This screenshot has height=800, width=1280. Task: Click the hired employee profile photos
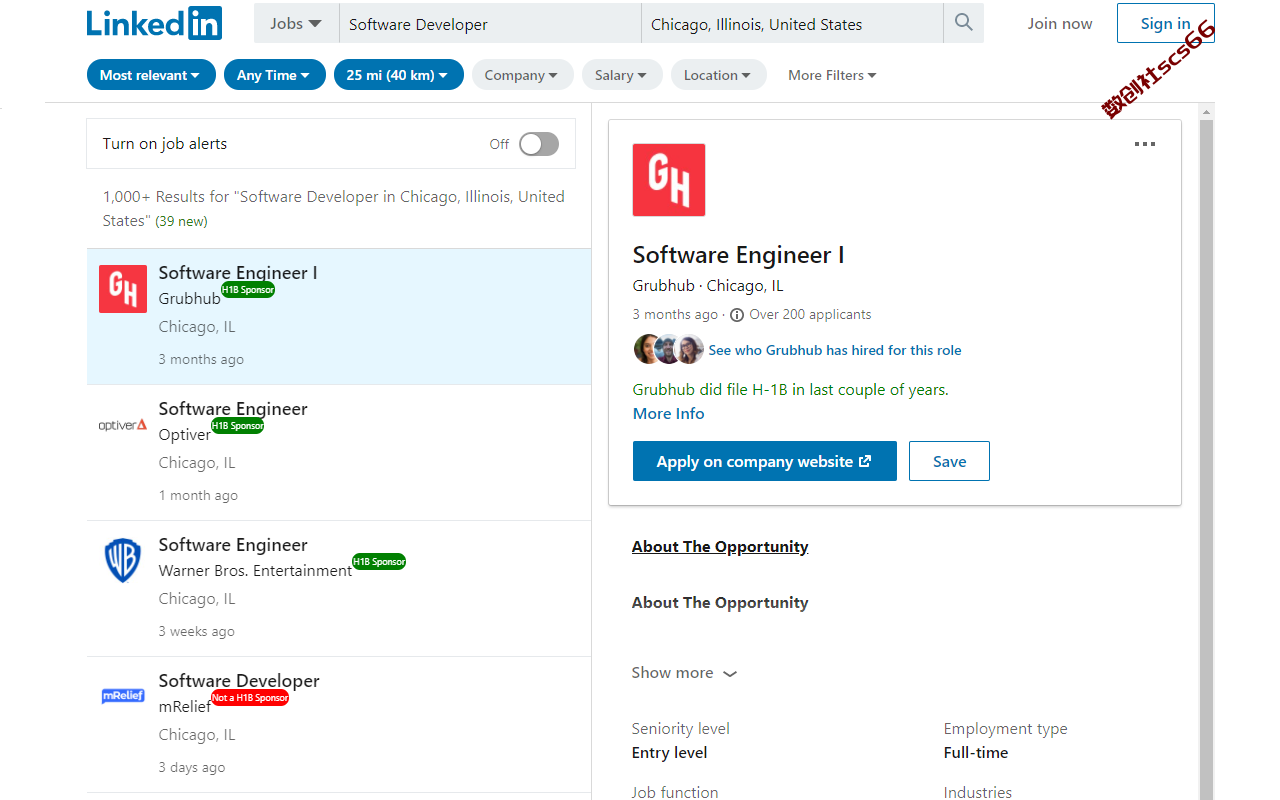click(669, 349)
